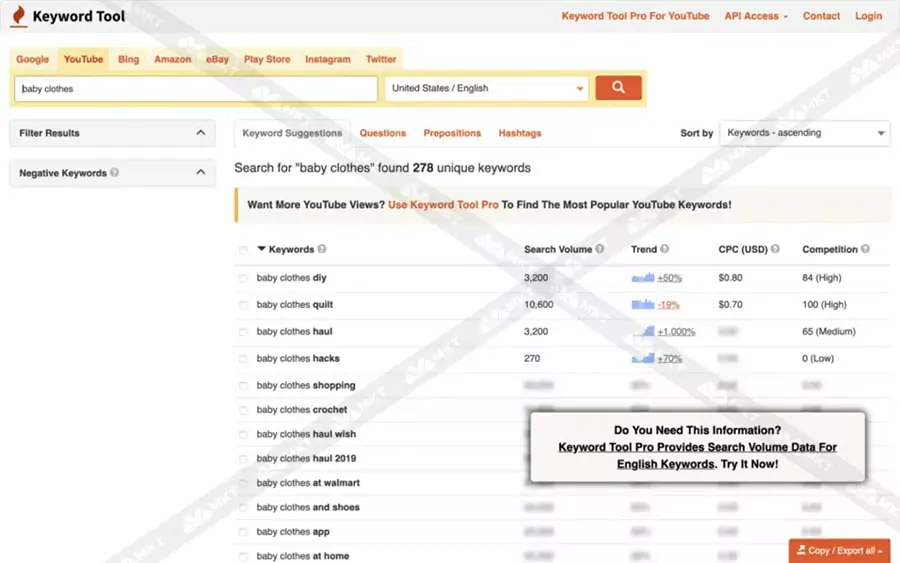Click Use Keyword Tool Pro banner link

443,205
